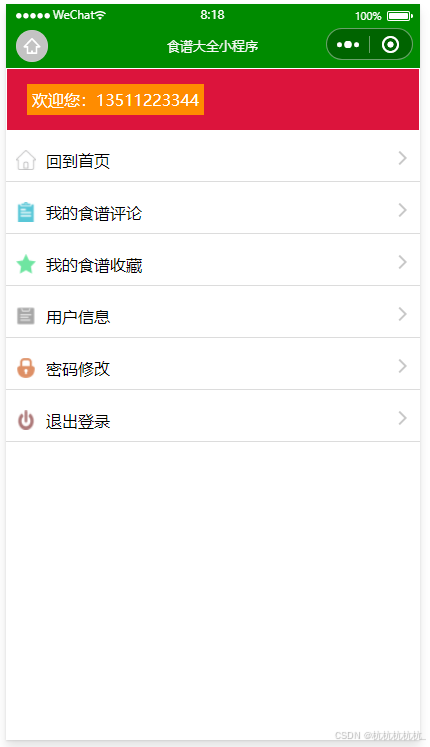Expand the 我的食谱评论 row chevron arrow
The width and height of the screenshot is (430, 747).
pyautogui.click(x=403, y=210)
